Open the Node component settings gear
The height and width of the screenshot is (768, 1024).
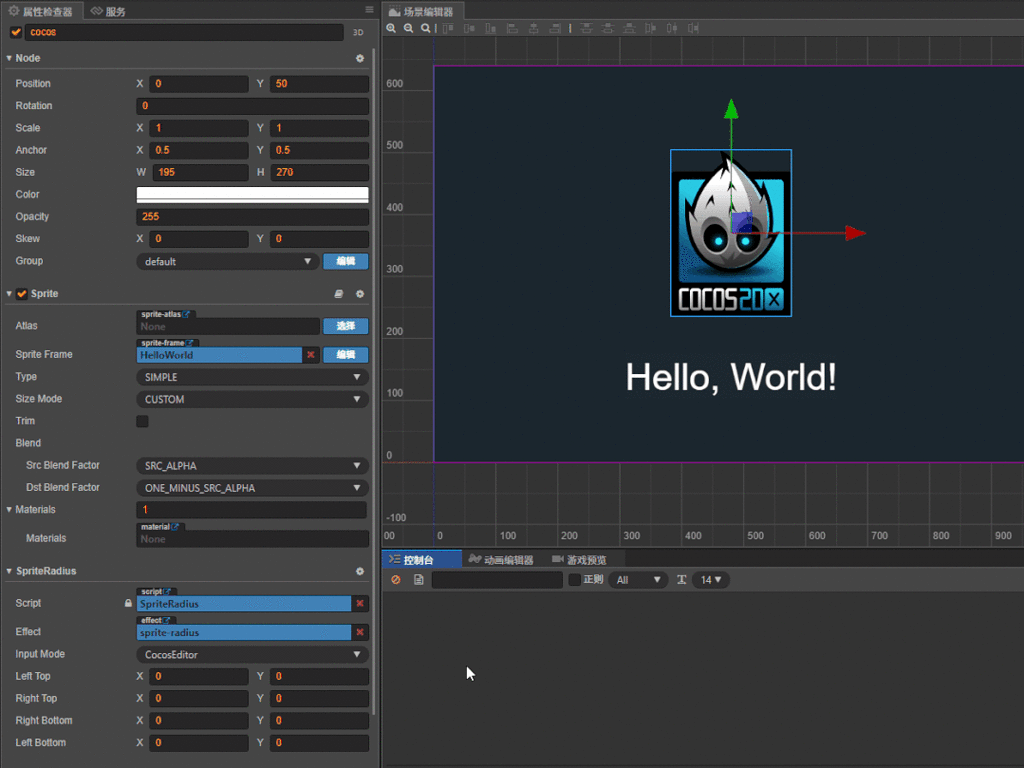(359, 58)
